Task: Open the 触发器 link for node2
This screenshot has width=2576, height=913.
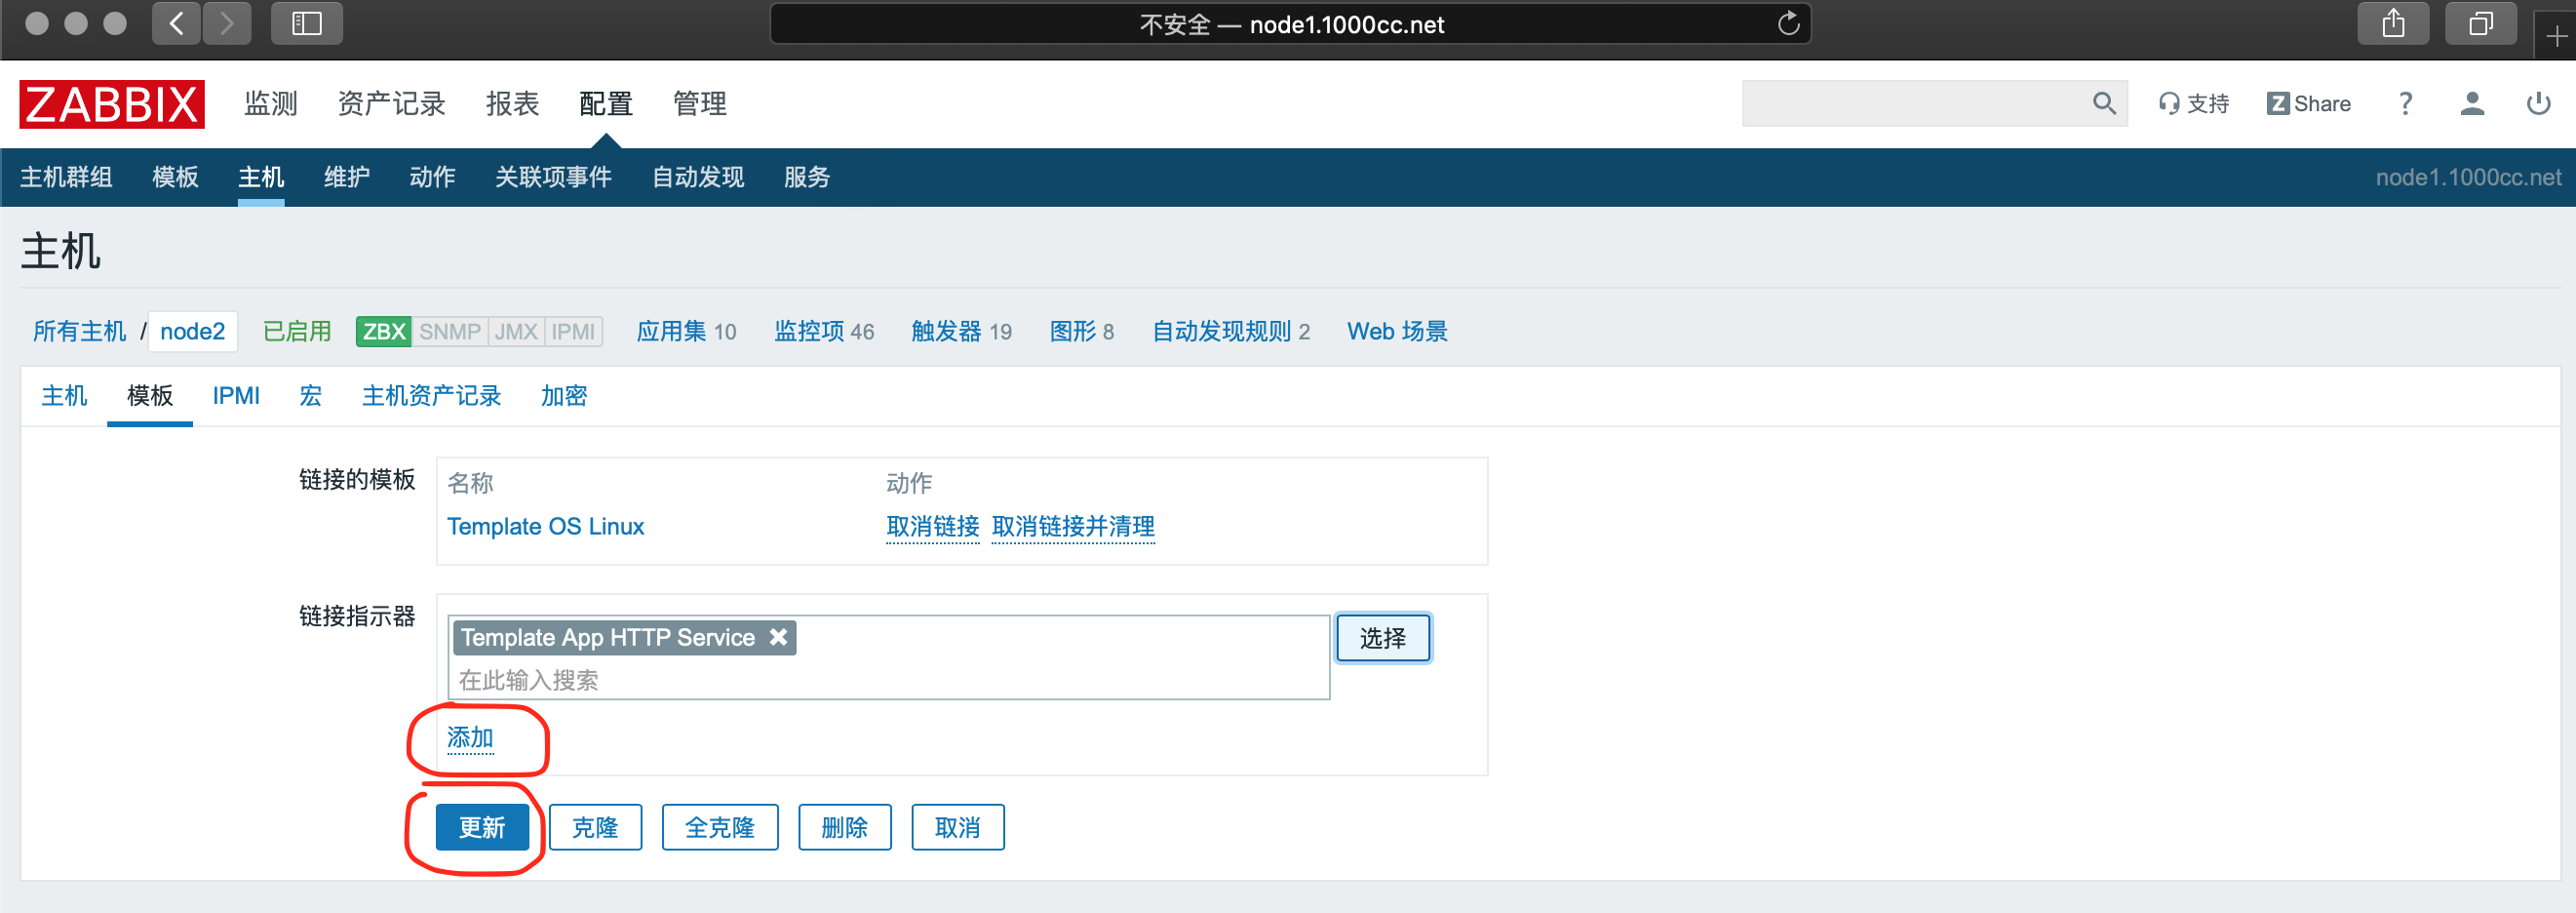Action: click(x=946, y=331)
